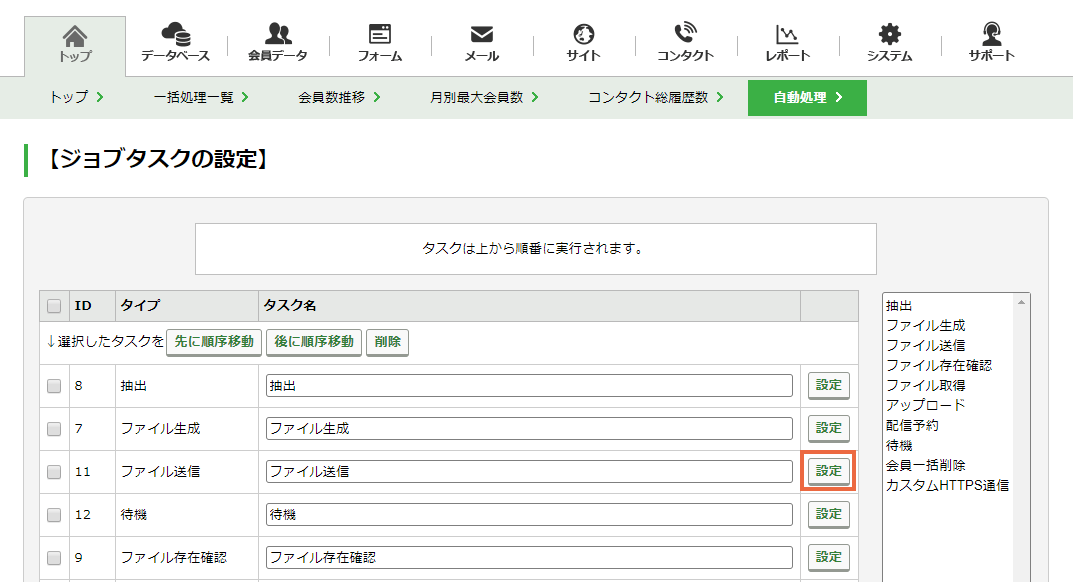Viewport: 1073px width, 582px height.
Task: Edit the task name field 抽出
Action: pyautogui.click(x=529, y=385)
